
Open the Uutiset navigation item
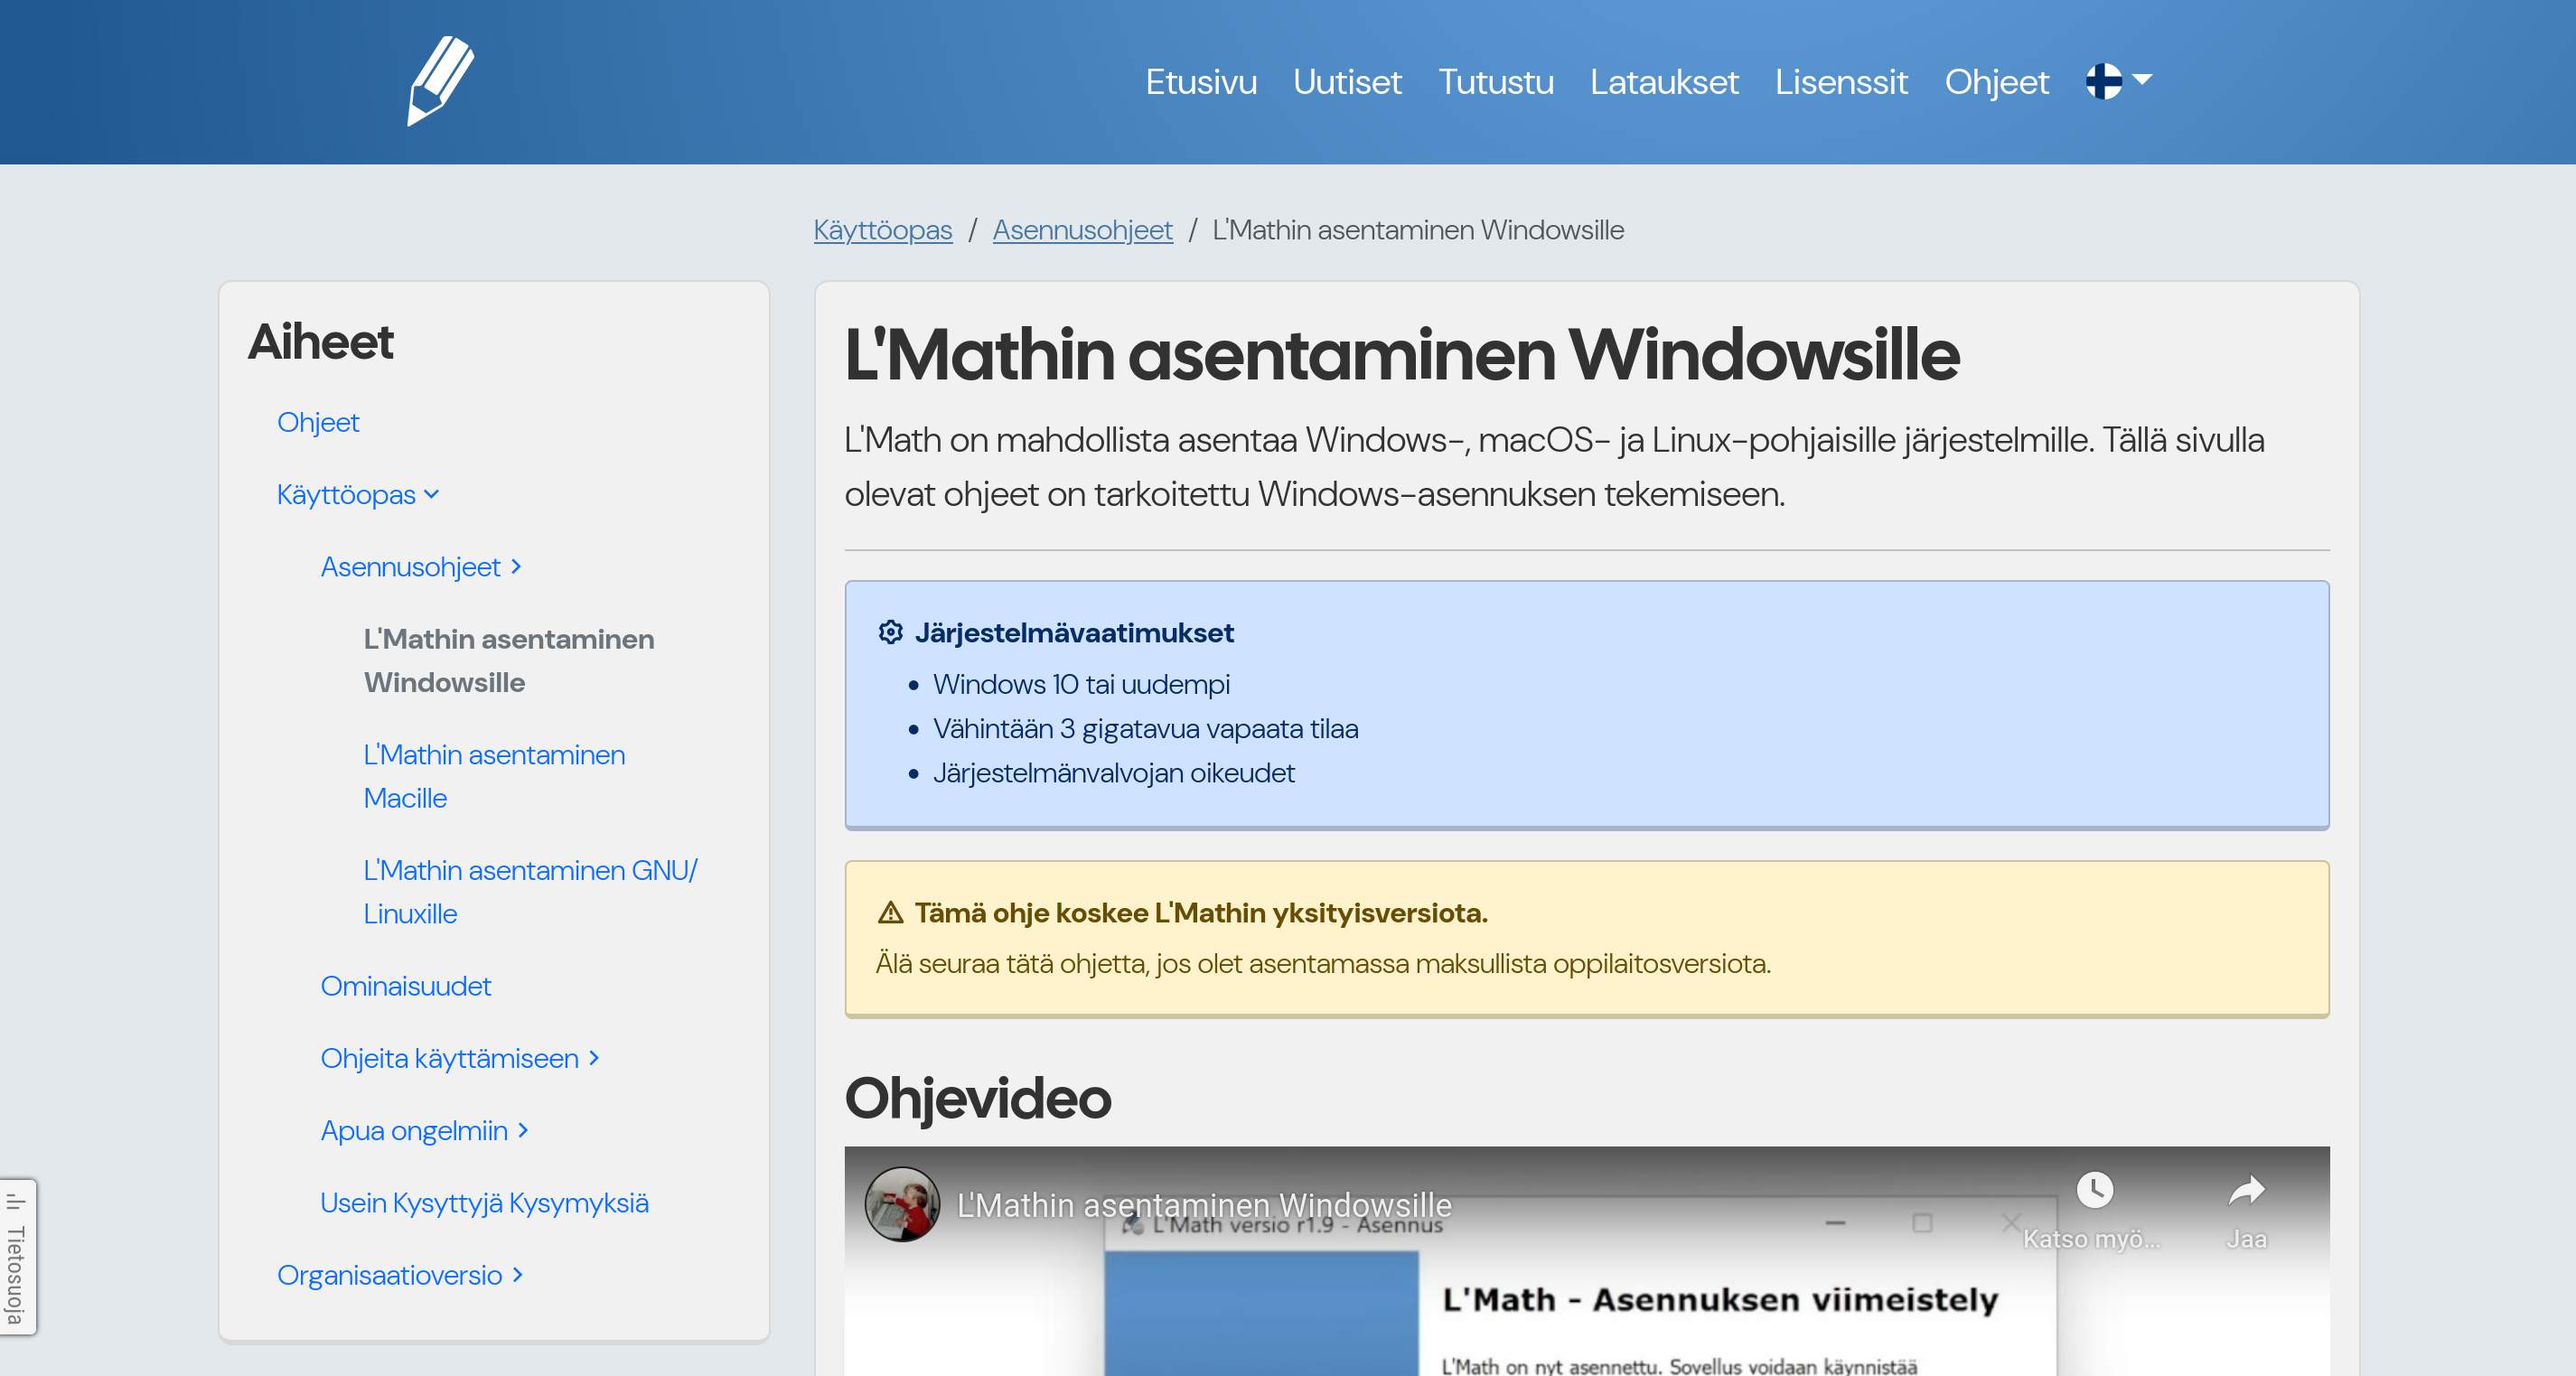[1347, 81]
